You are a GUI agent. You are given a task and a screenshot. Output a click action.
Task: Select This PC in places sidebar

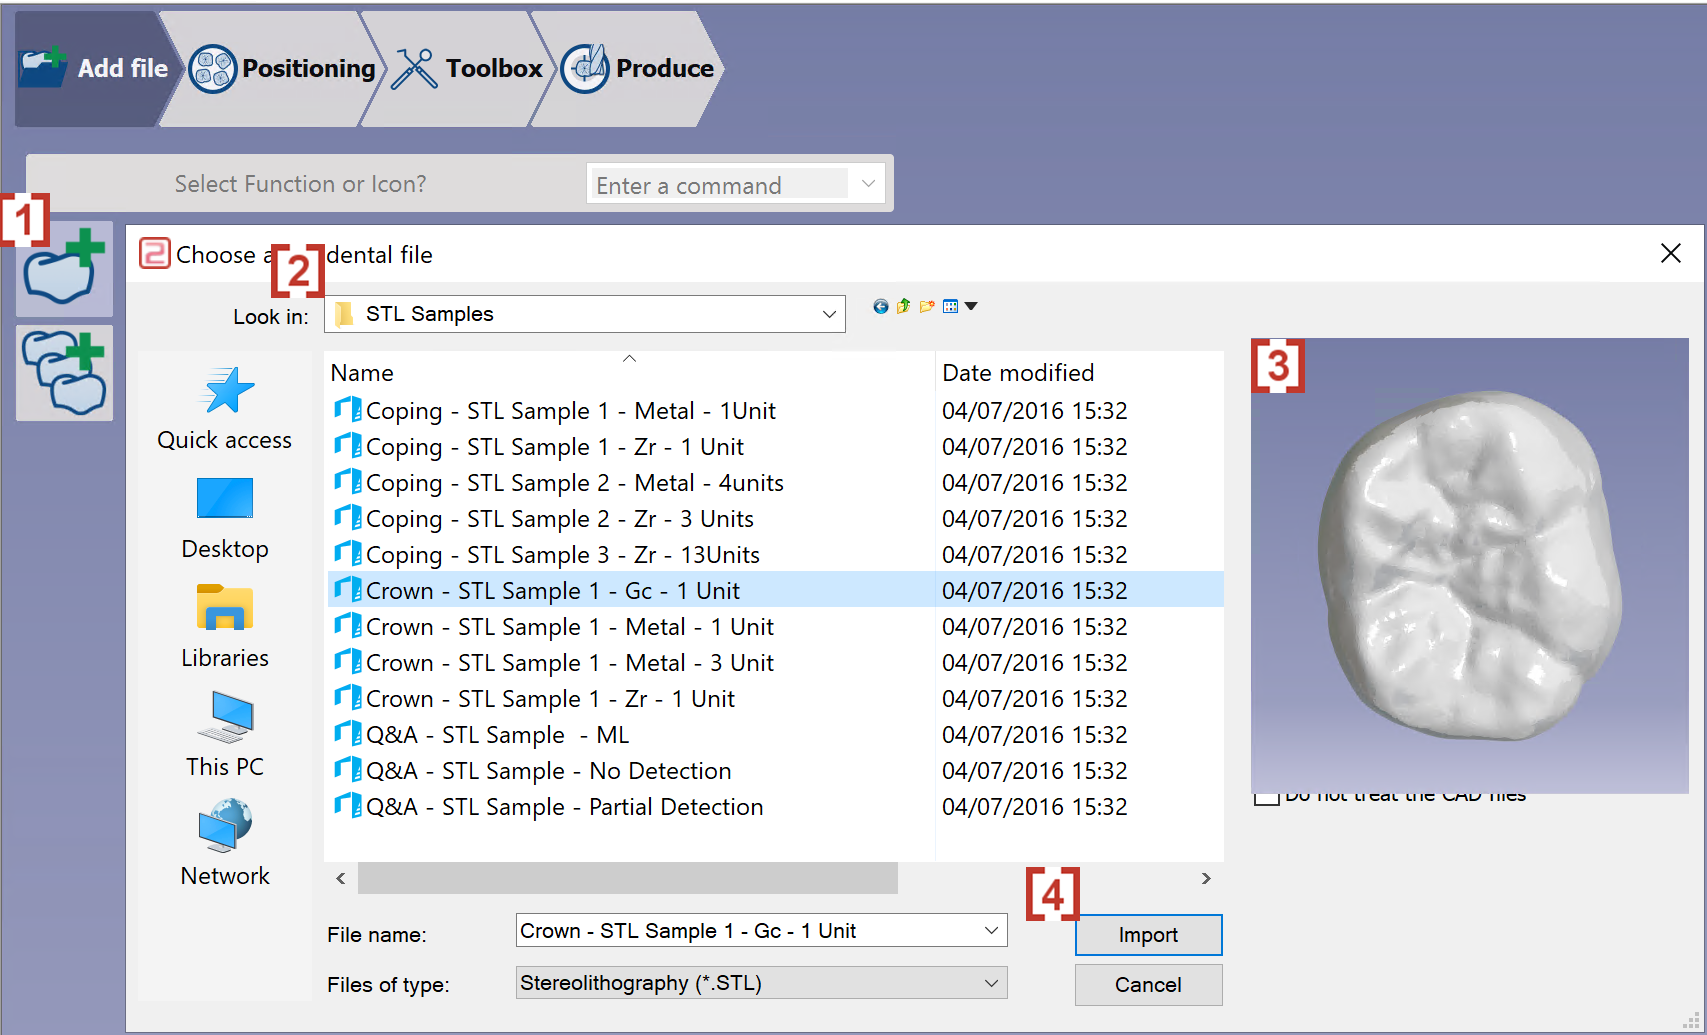click(225, 736)
